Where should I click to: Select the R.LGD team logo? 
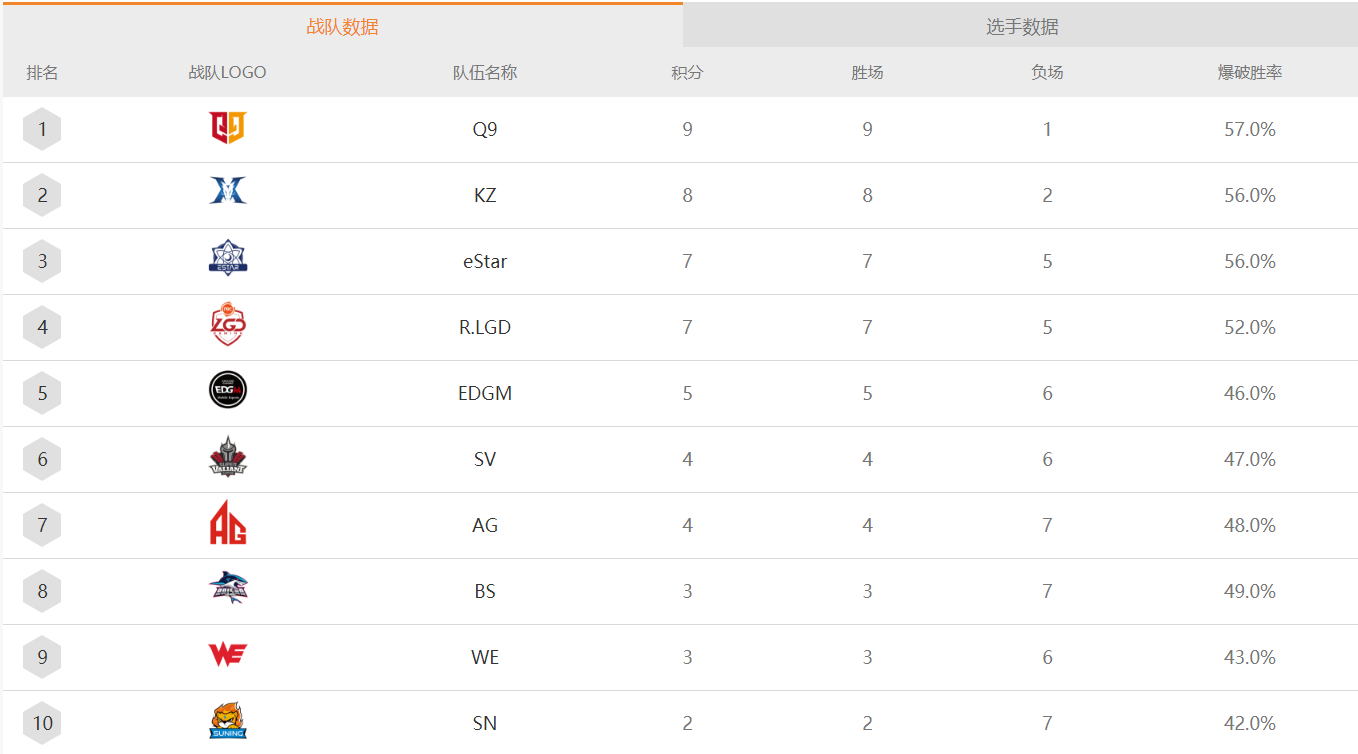pos(227,326)
